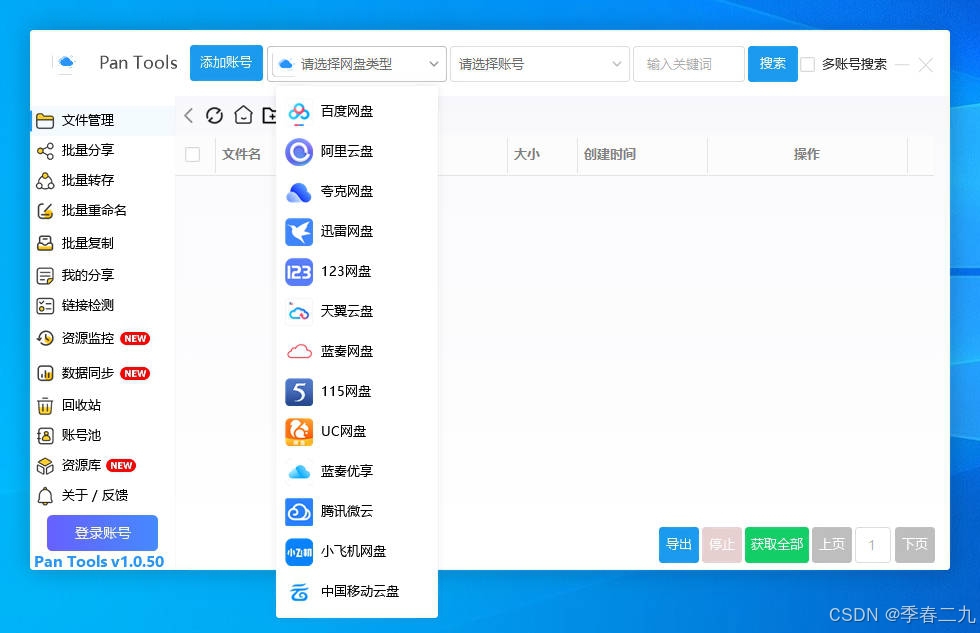Click the 获取全部 button
980x633 pixels.
tap(777, 545)
